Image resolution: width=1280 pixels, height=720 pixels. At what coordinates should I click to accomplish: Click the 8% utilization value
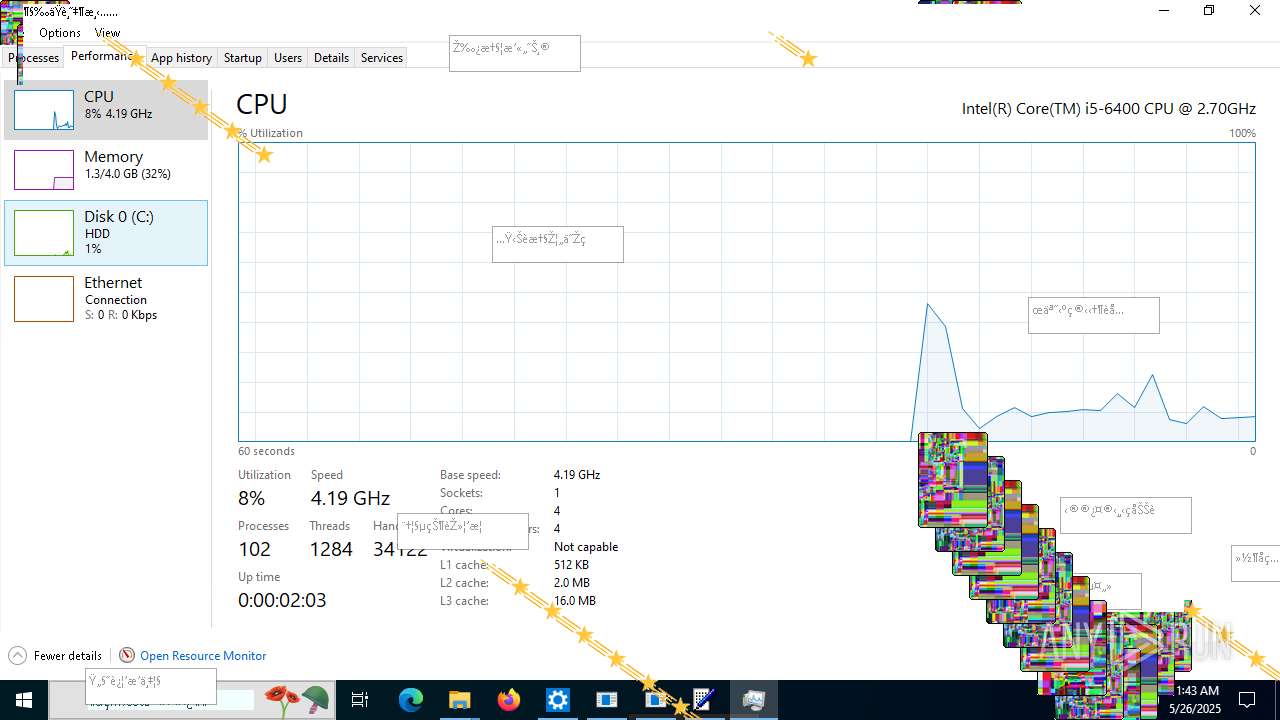pos(252,498)
